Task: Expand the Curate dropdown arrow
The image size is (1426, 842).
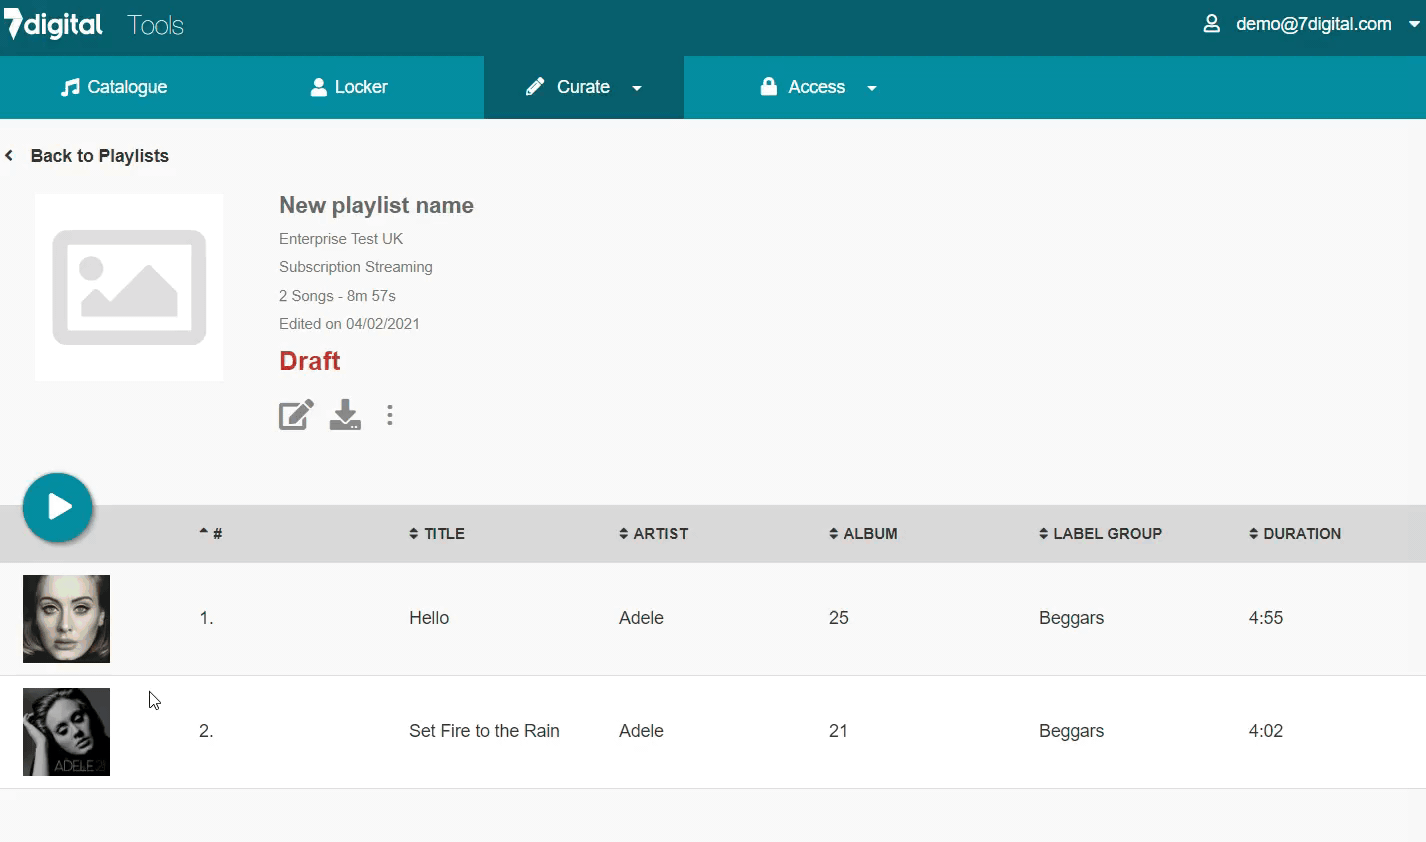Action: tap(637, 88)
